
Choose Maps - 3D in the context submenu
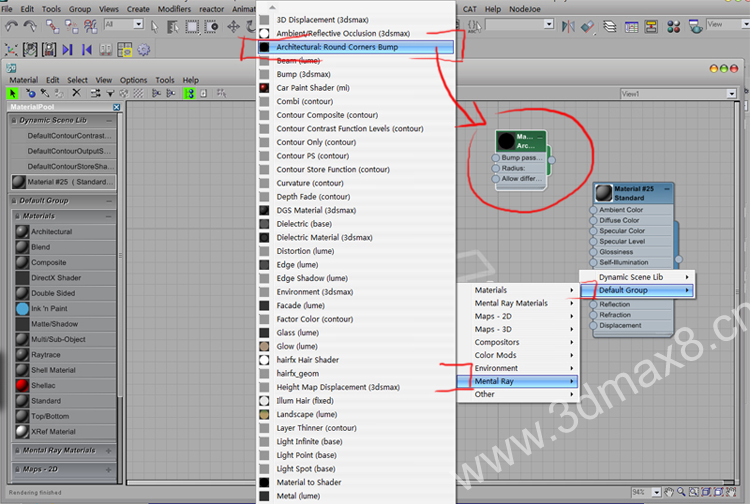point(518,329)
